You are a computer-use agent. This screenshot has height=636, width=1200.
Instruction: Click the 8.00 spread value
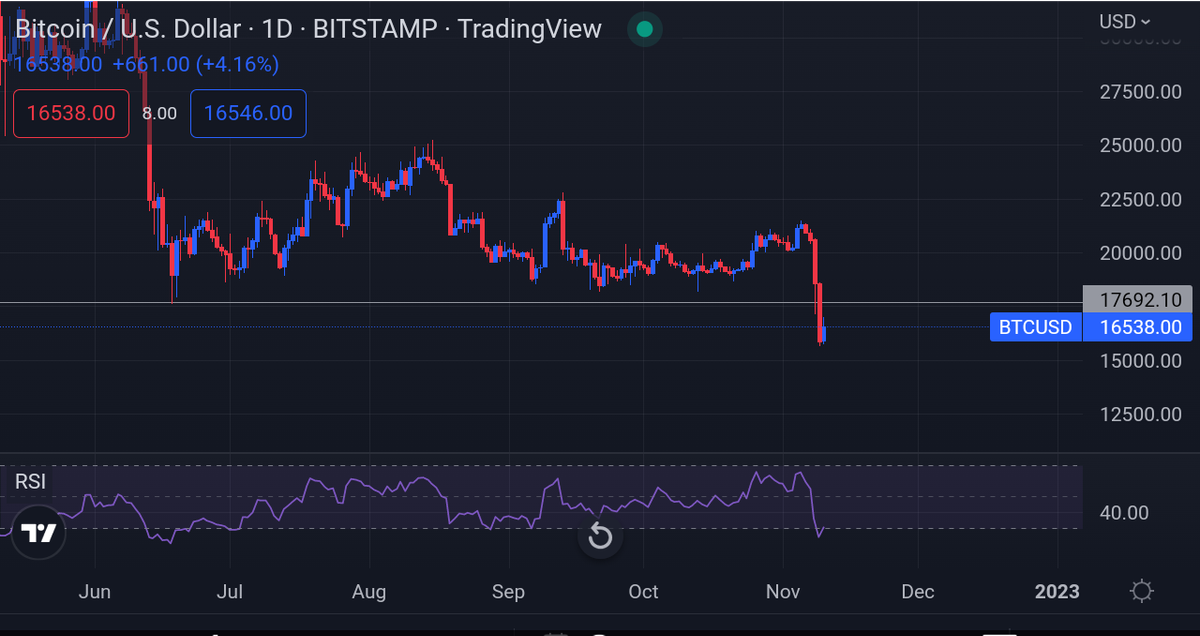point(160,114)
